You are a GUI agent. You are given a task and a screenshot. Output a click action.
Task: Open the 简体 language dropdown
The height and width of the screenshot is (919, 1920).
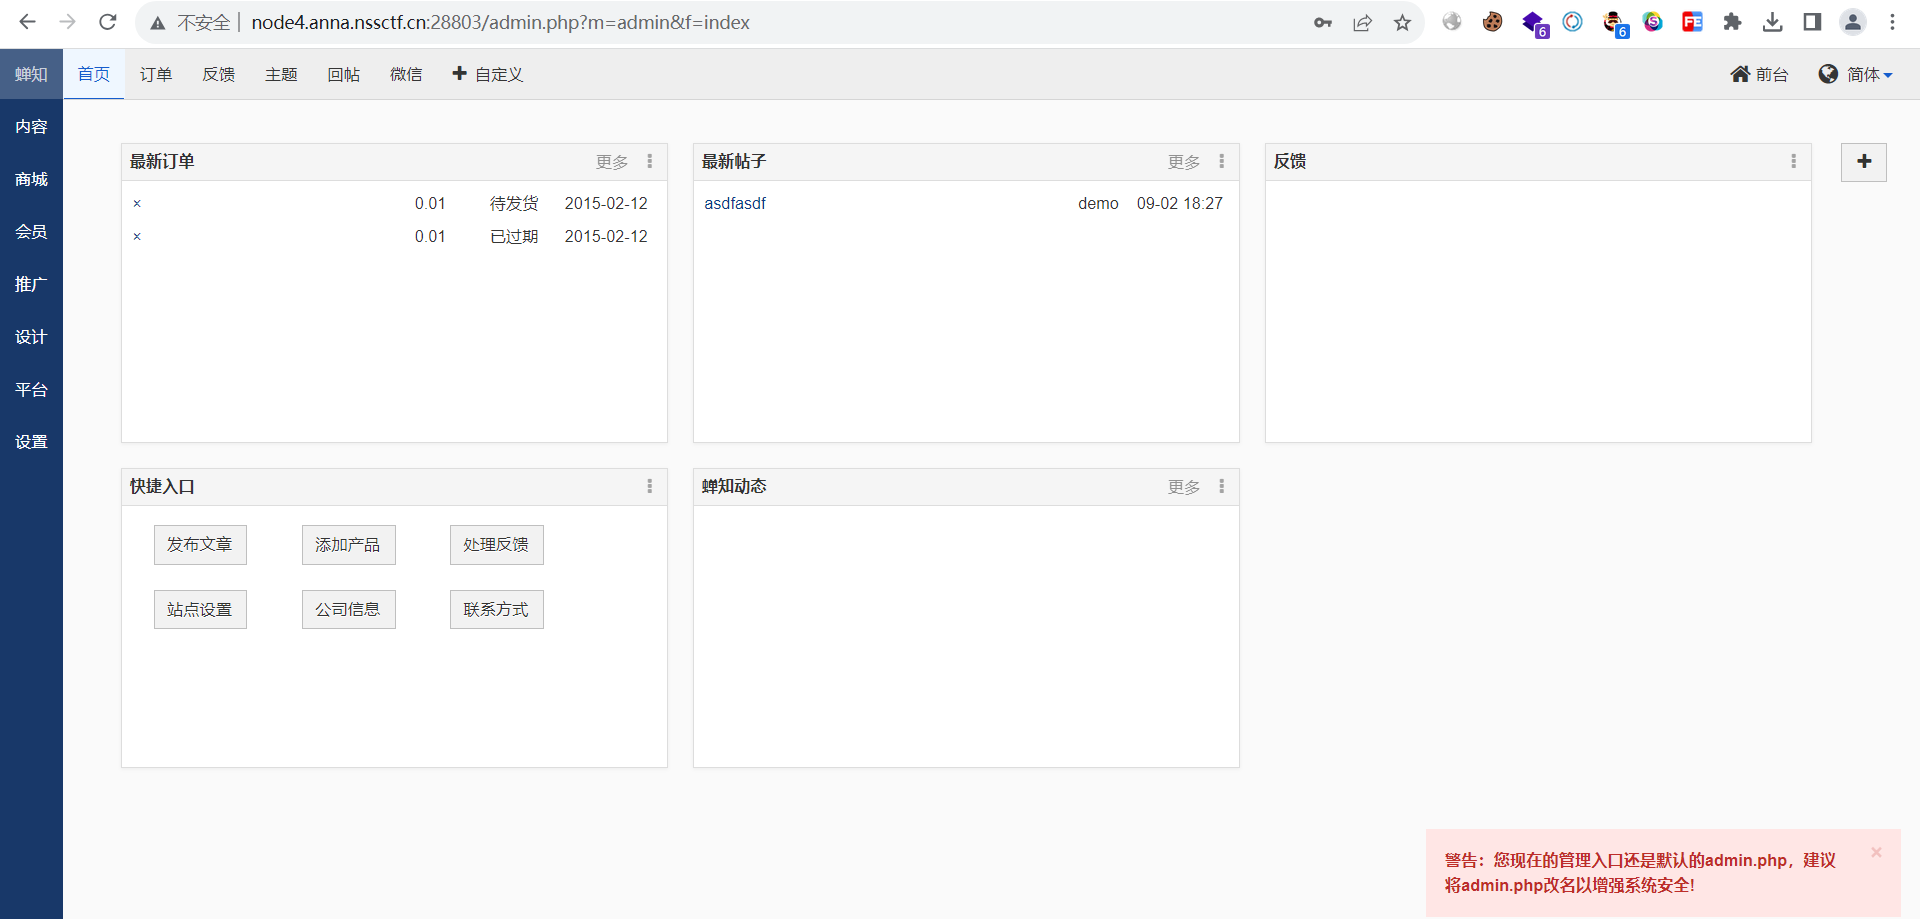click(x=1856, y=74)
